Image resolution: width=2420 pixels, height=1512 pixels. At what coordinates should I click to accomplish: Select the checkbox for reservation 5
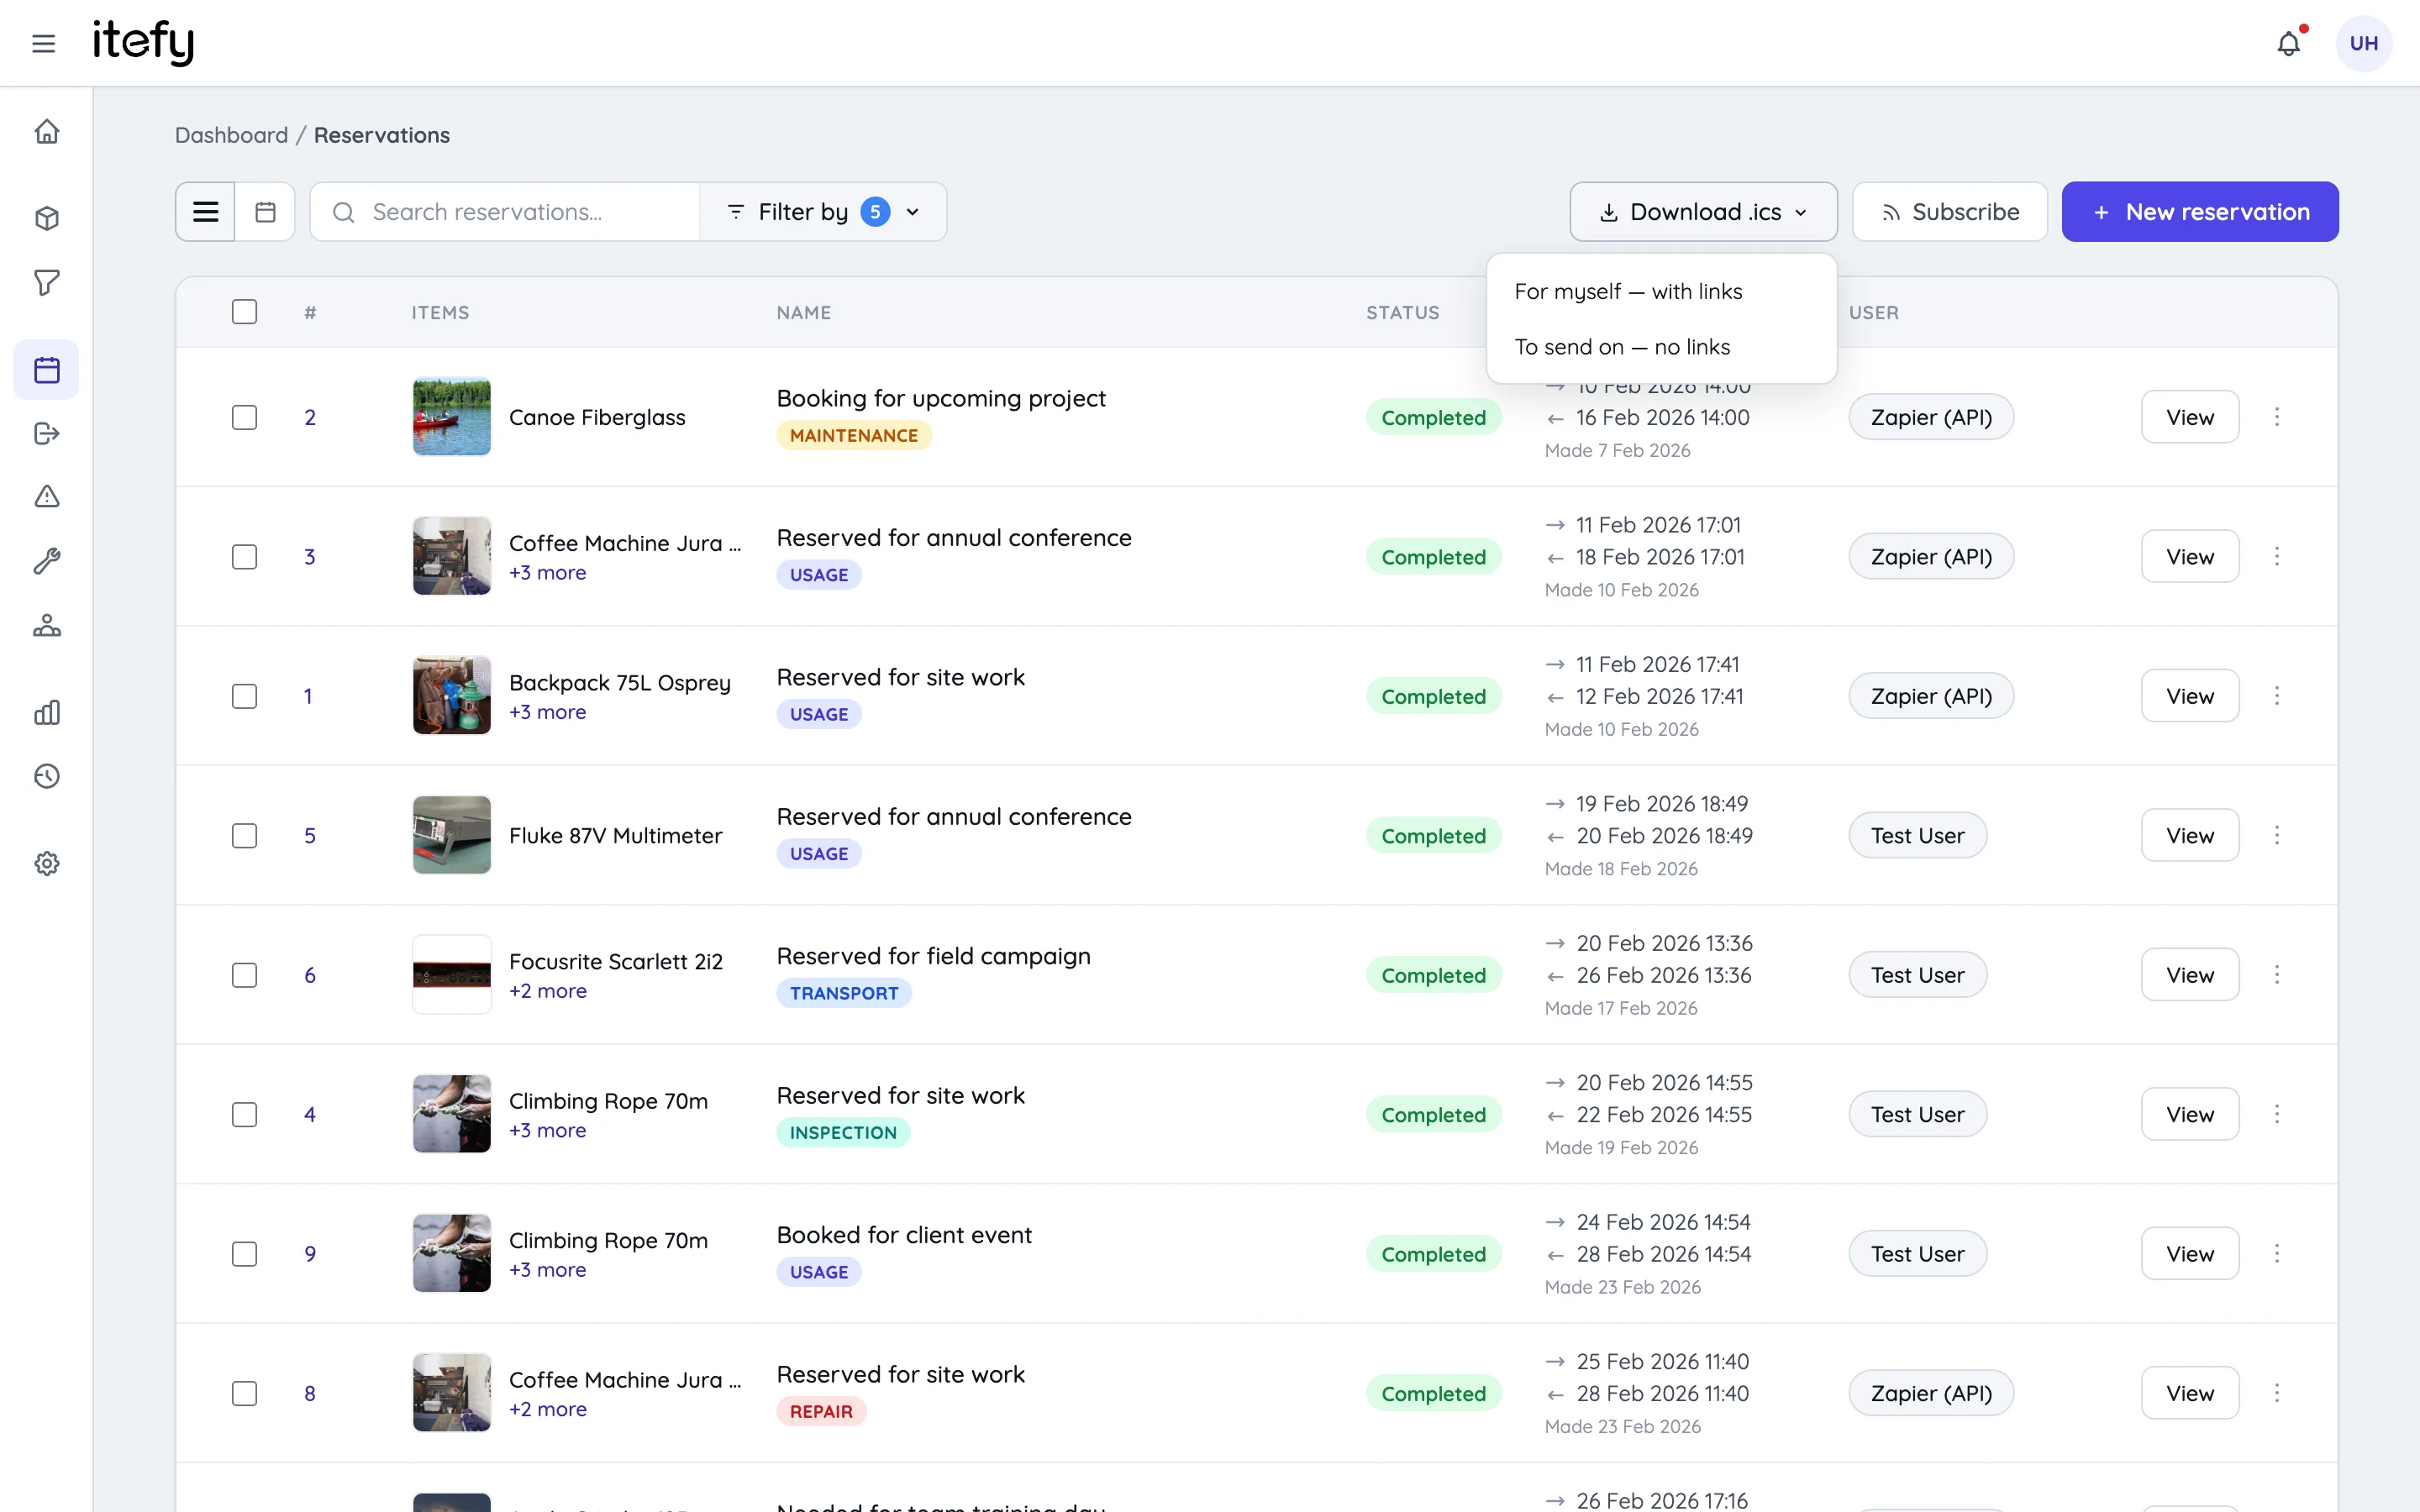244,835
